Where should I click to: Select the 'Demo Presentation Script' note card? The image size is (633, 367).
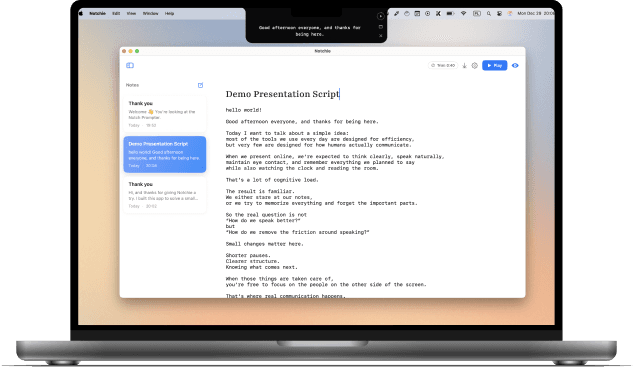[165, 155]
